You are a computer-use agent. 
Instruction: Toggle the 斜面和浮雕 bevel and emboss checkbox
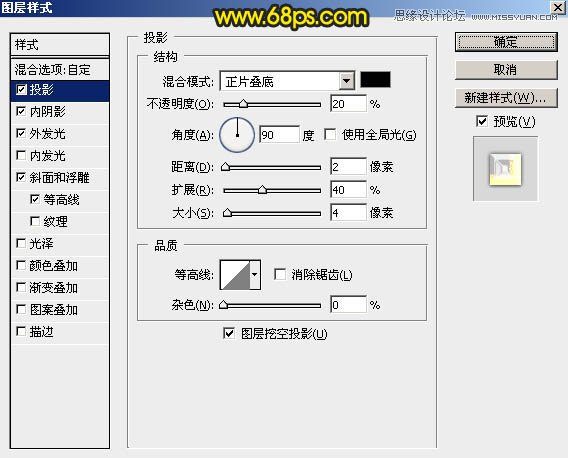click(21, 177)
